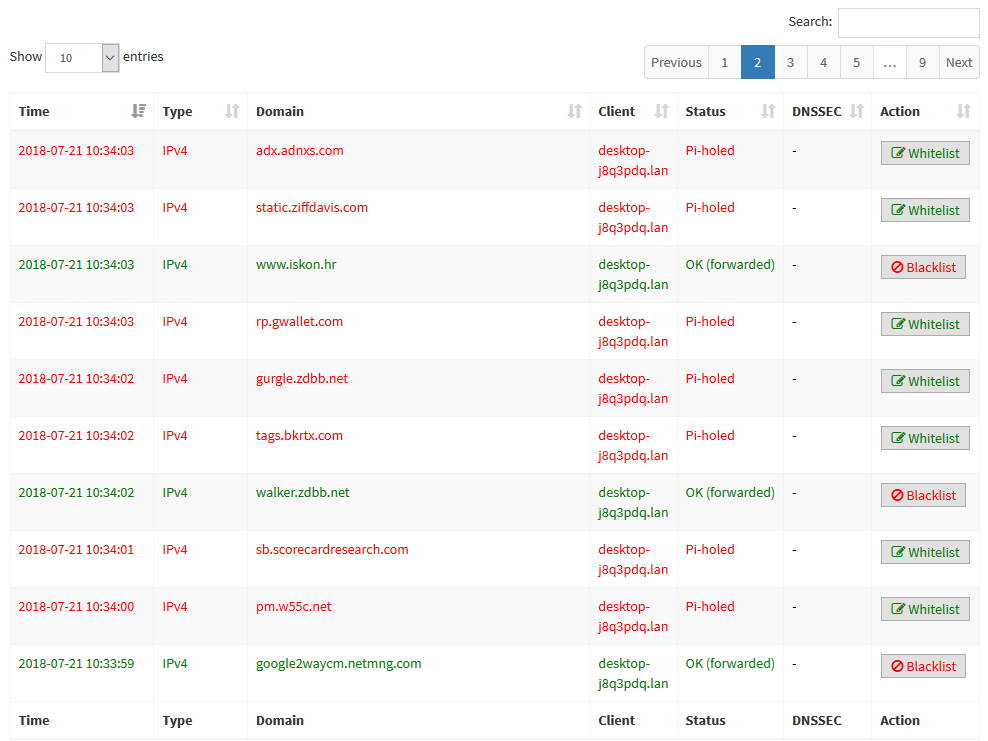Go to the Previous page
Image resolution: width=988 pixels, height=741 pixels.
pyautogui.click(x=676, y=62)
